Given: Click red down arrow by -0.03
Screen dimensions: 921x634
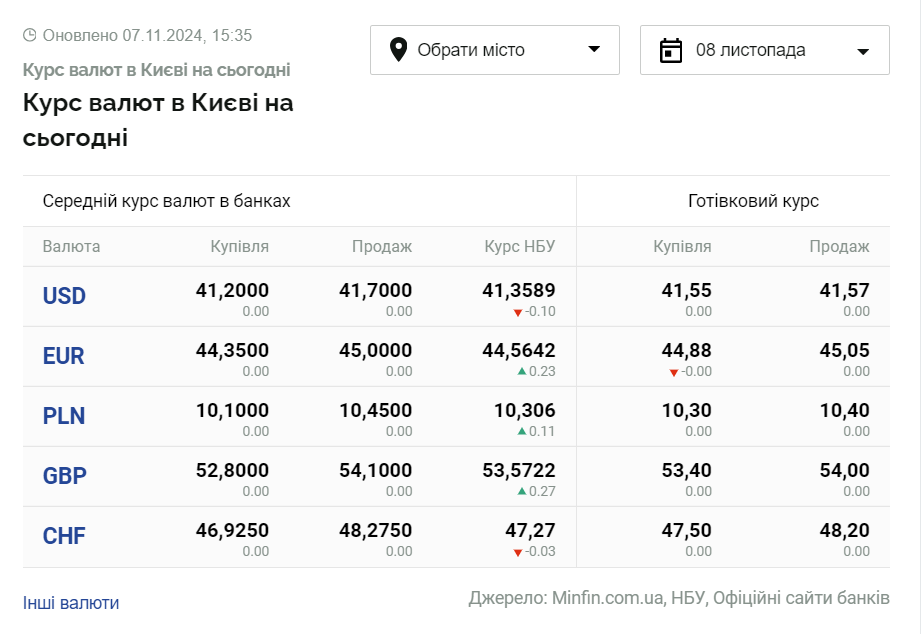Looking at the screenshot, I should [517, 552].
